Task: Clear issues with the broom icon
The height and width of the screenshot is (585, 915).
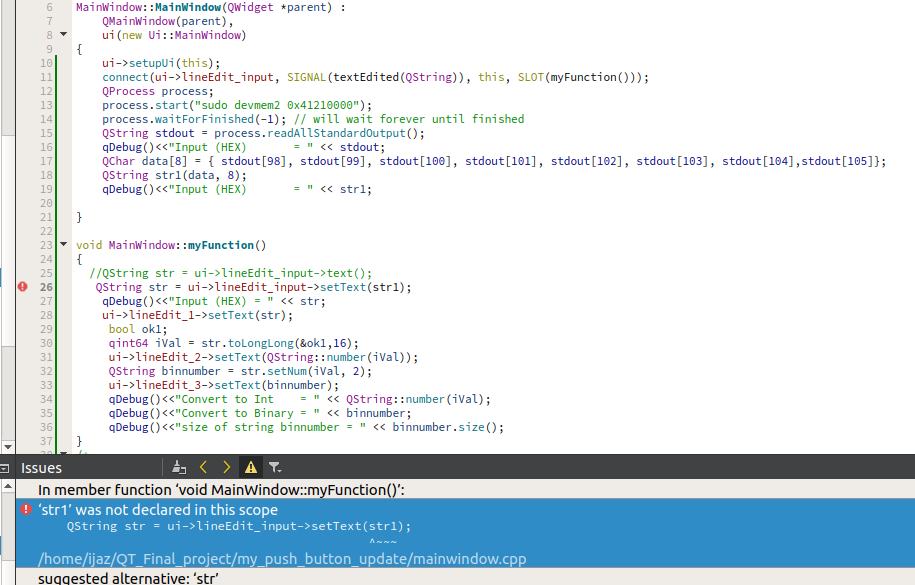Action: pyautogui.click(x=179, y=467)
